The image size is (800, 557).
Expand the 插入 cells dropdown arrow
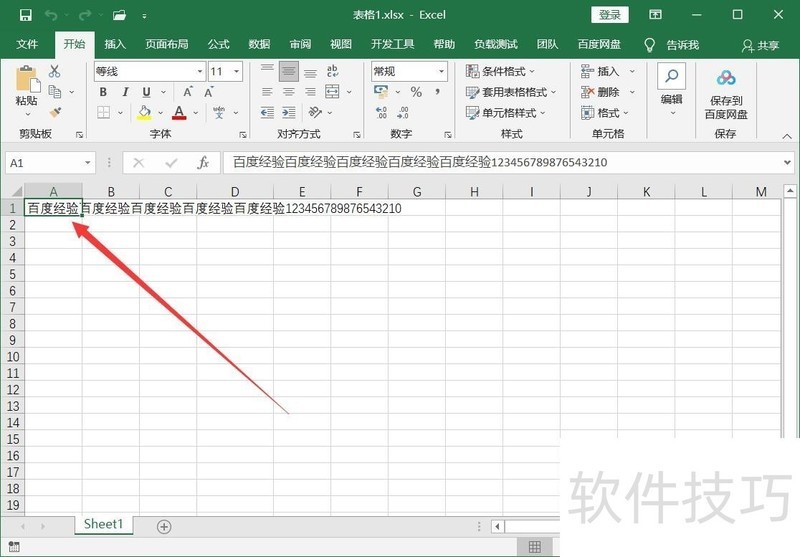coord(632,71)
